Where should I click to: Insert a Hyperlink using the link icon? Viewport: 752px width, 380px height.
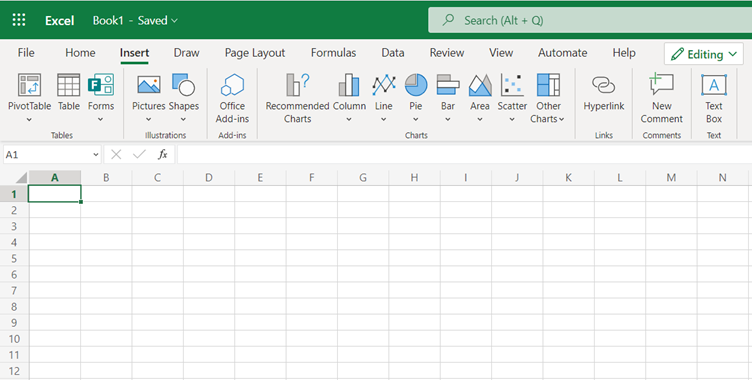[603, 85]
